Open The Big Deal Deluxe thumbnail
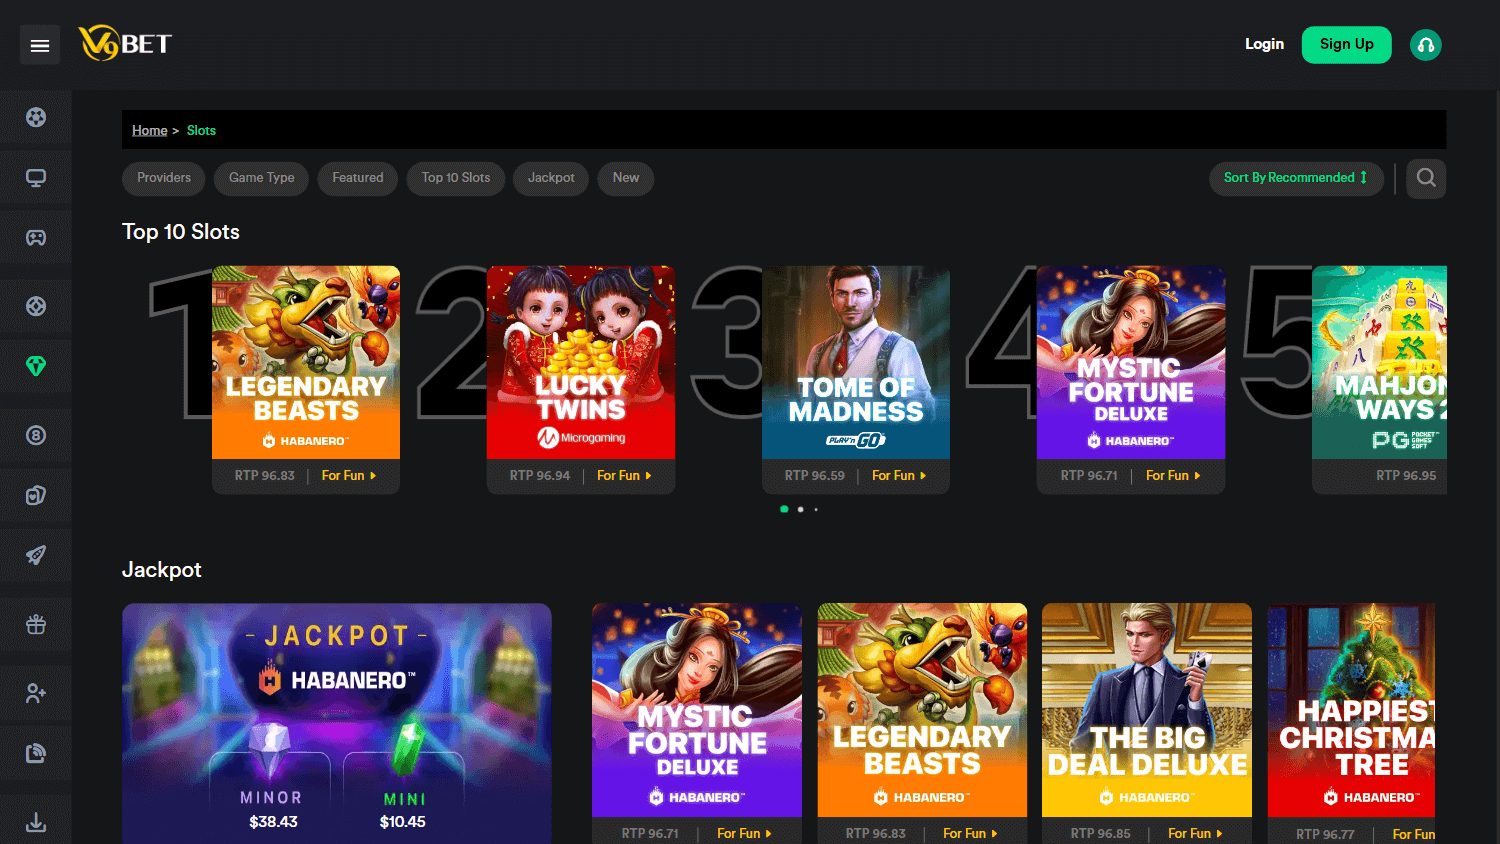 1147,710
